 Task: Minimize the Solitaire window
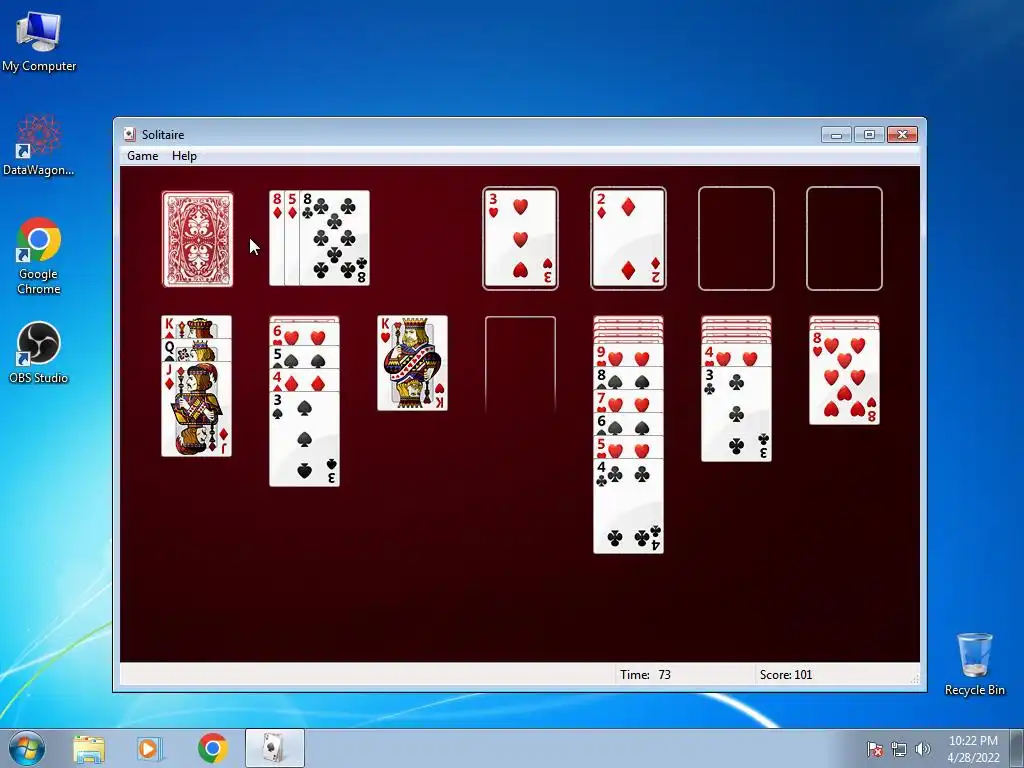837,135
